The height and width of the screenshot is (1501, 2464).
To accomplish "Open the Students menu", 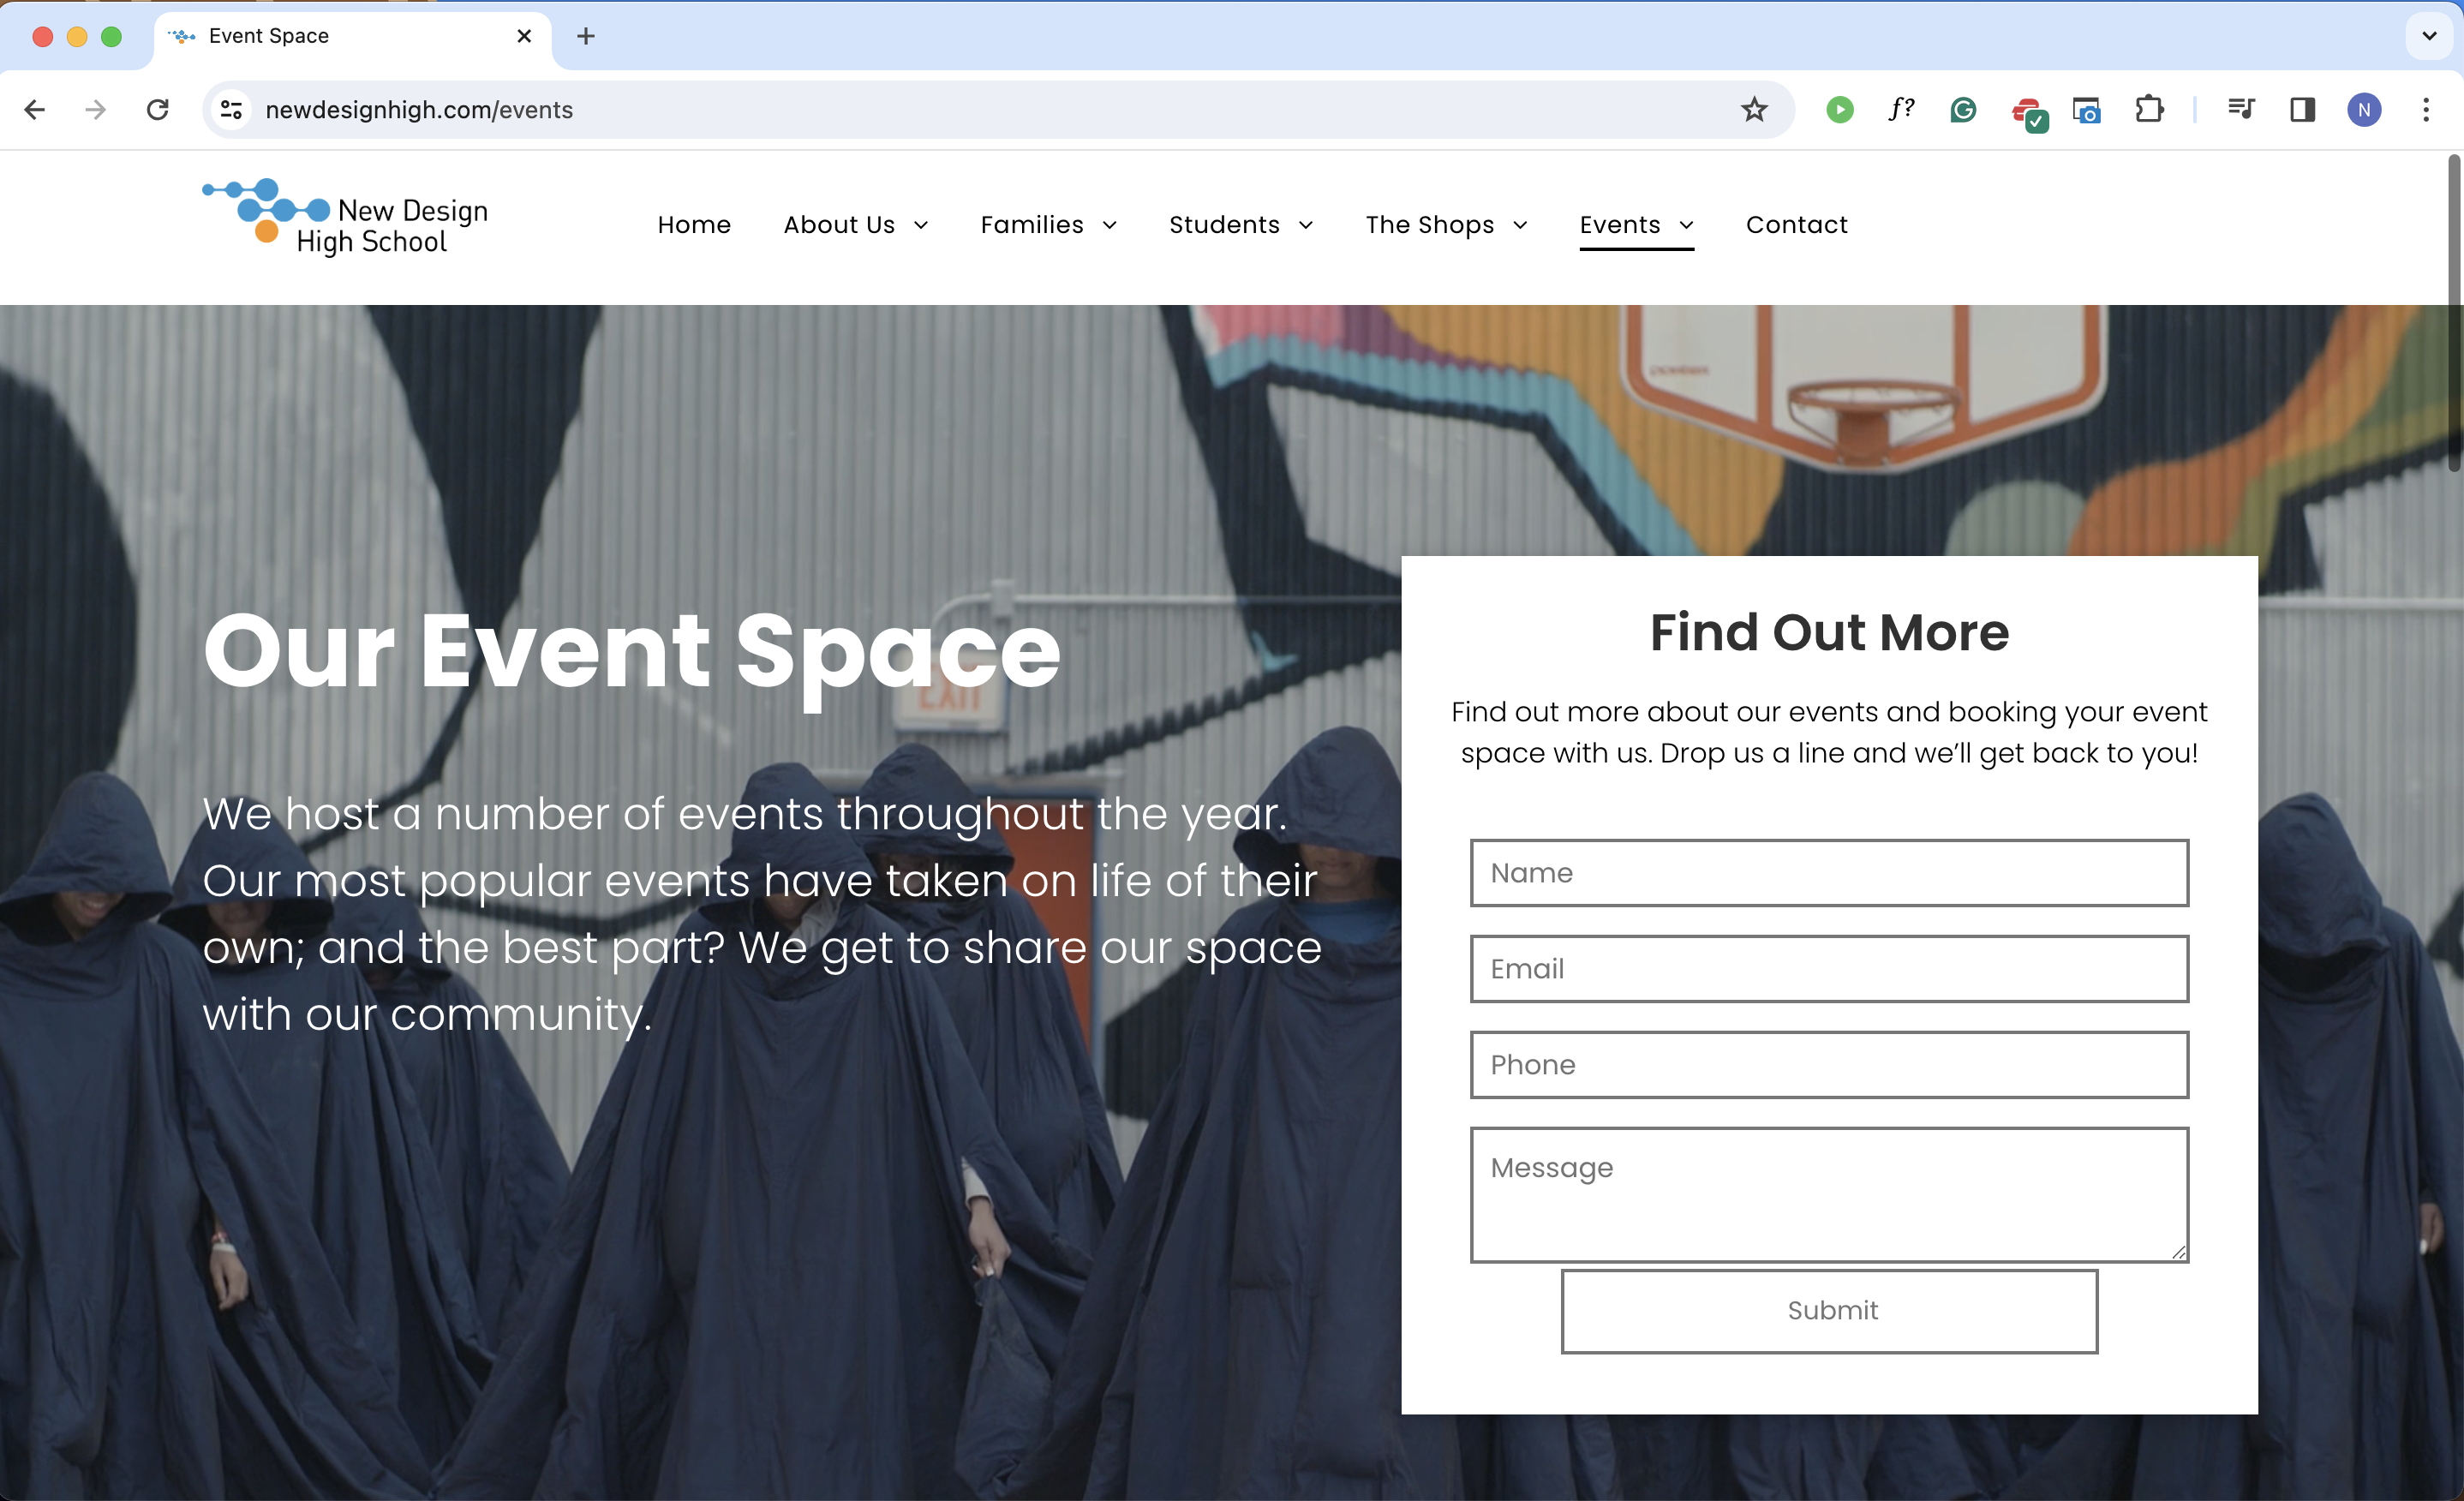I will pyautogui.click(x=1224, y=225).
